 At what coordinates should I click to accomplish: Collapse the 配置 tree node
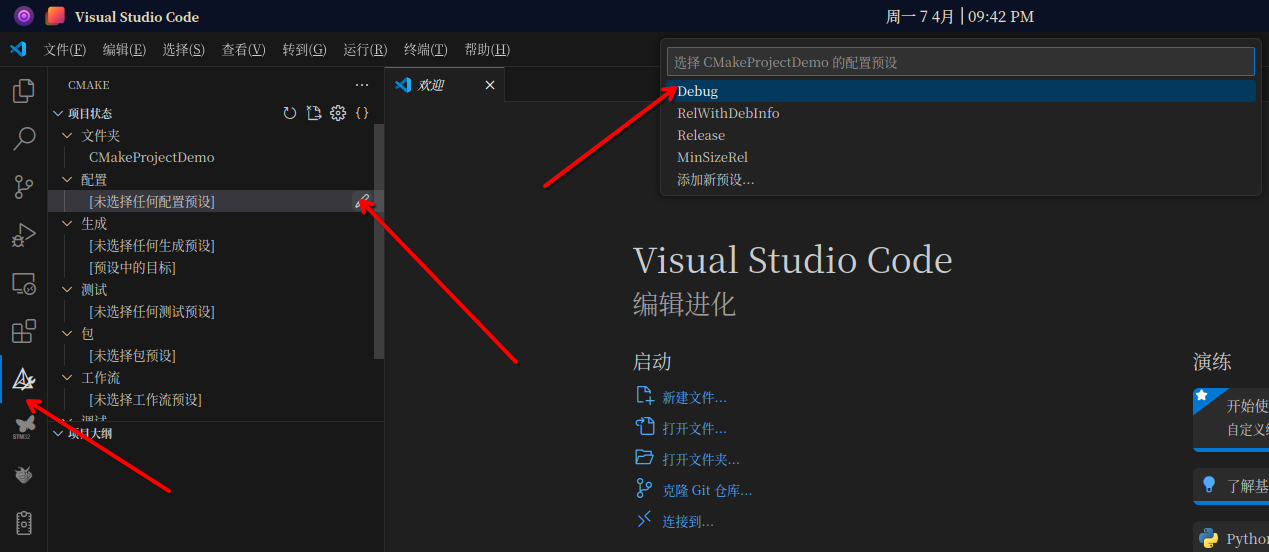[x=68, y=179]
